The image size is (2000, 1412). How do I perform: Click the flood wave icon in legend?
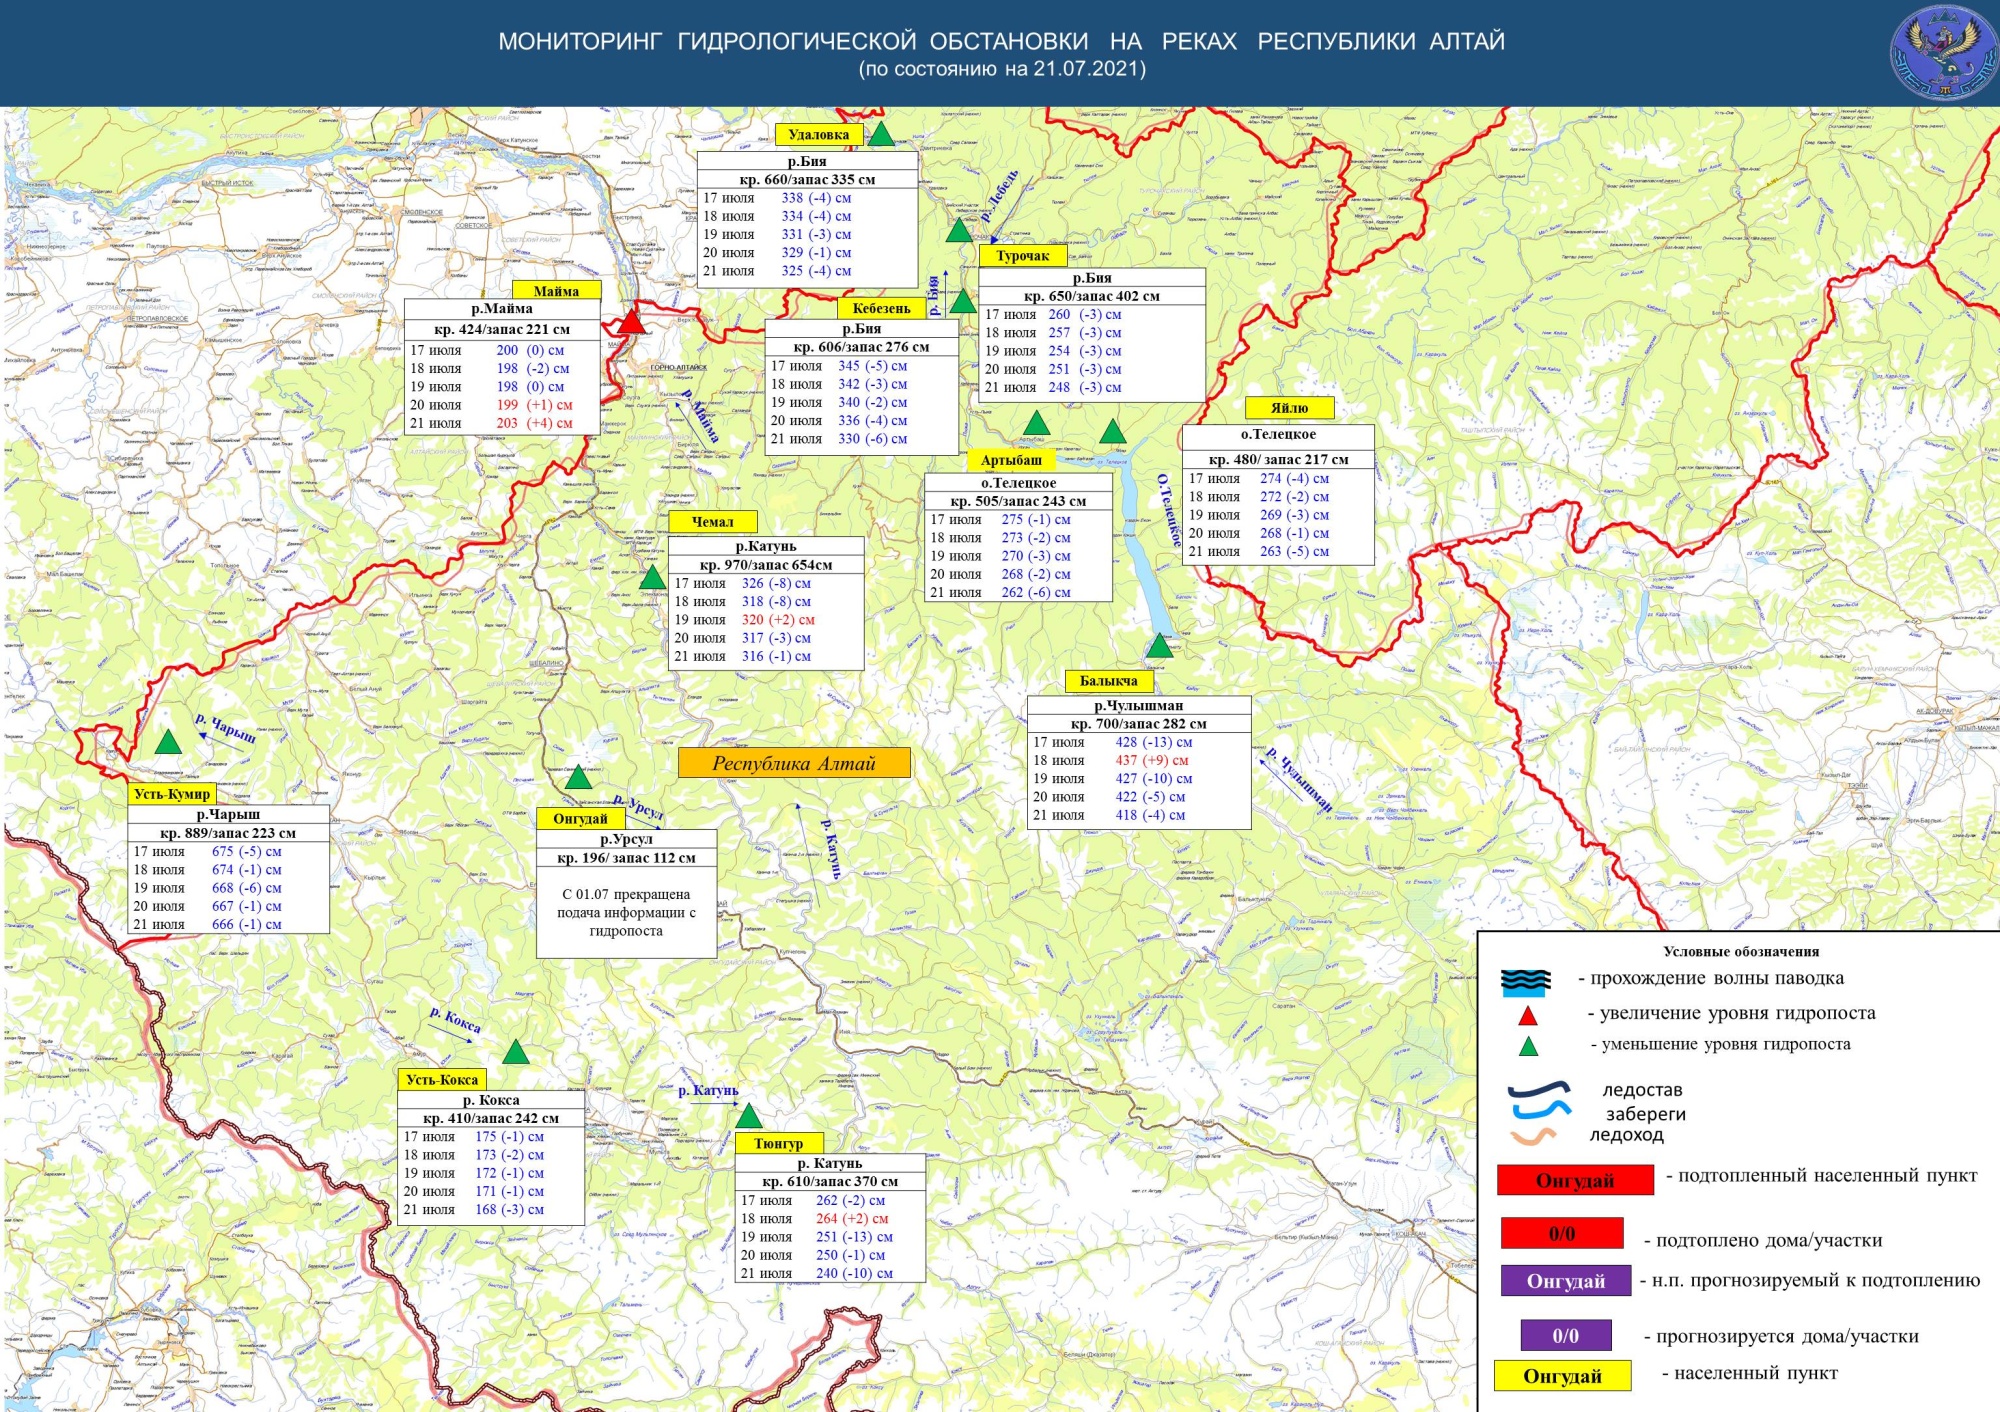tap(1526, 982)
